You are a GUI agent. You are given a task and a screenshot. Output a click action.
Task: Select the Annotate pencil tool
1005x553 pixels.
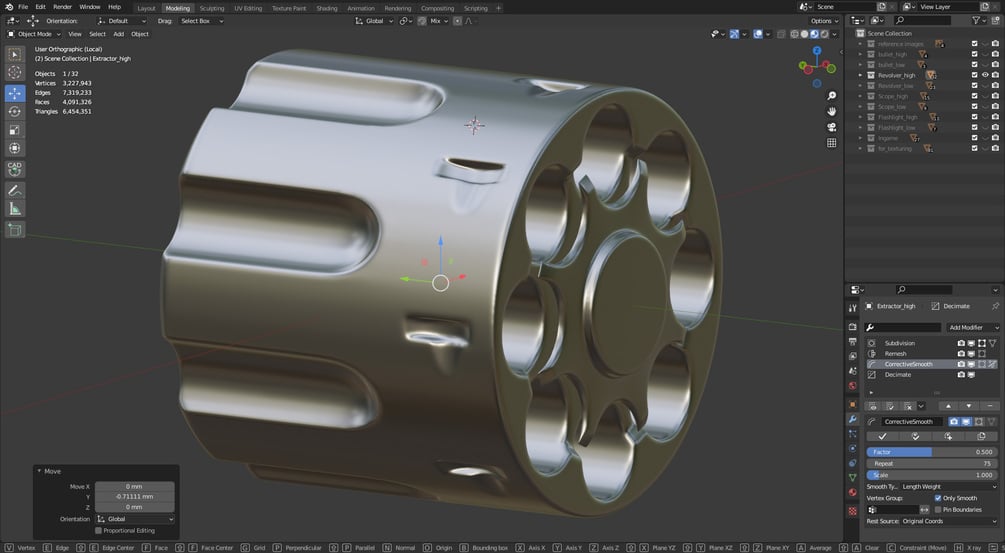point(15,190)
